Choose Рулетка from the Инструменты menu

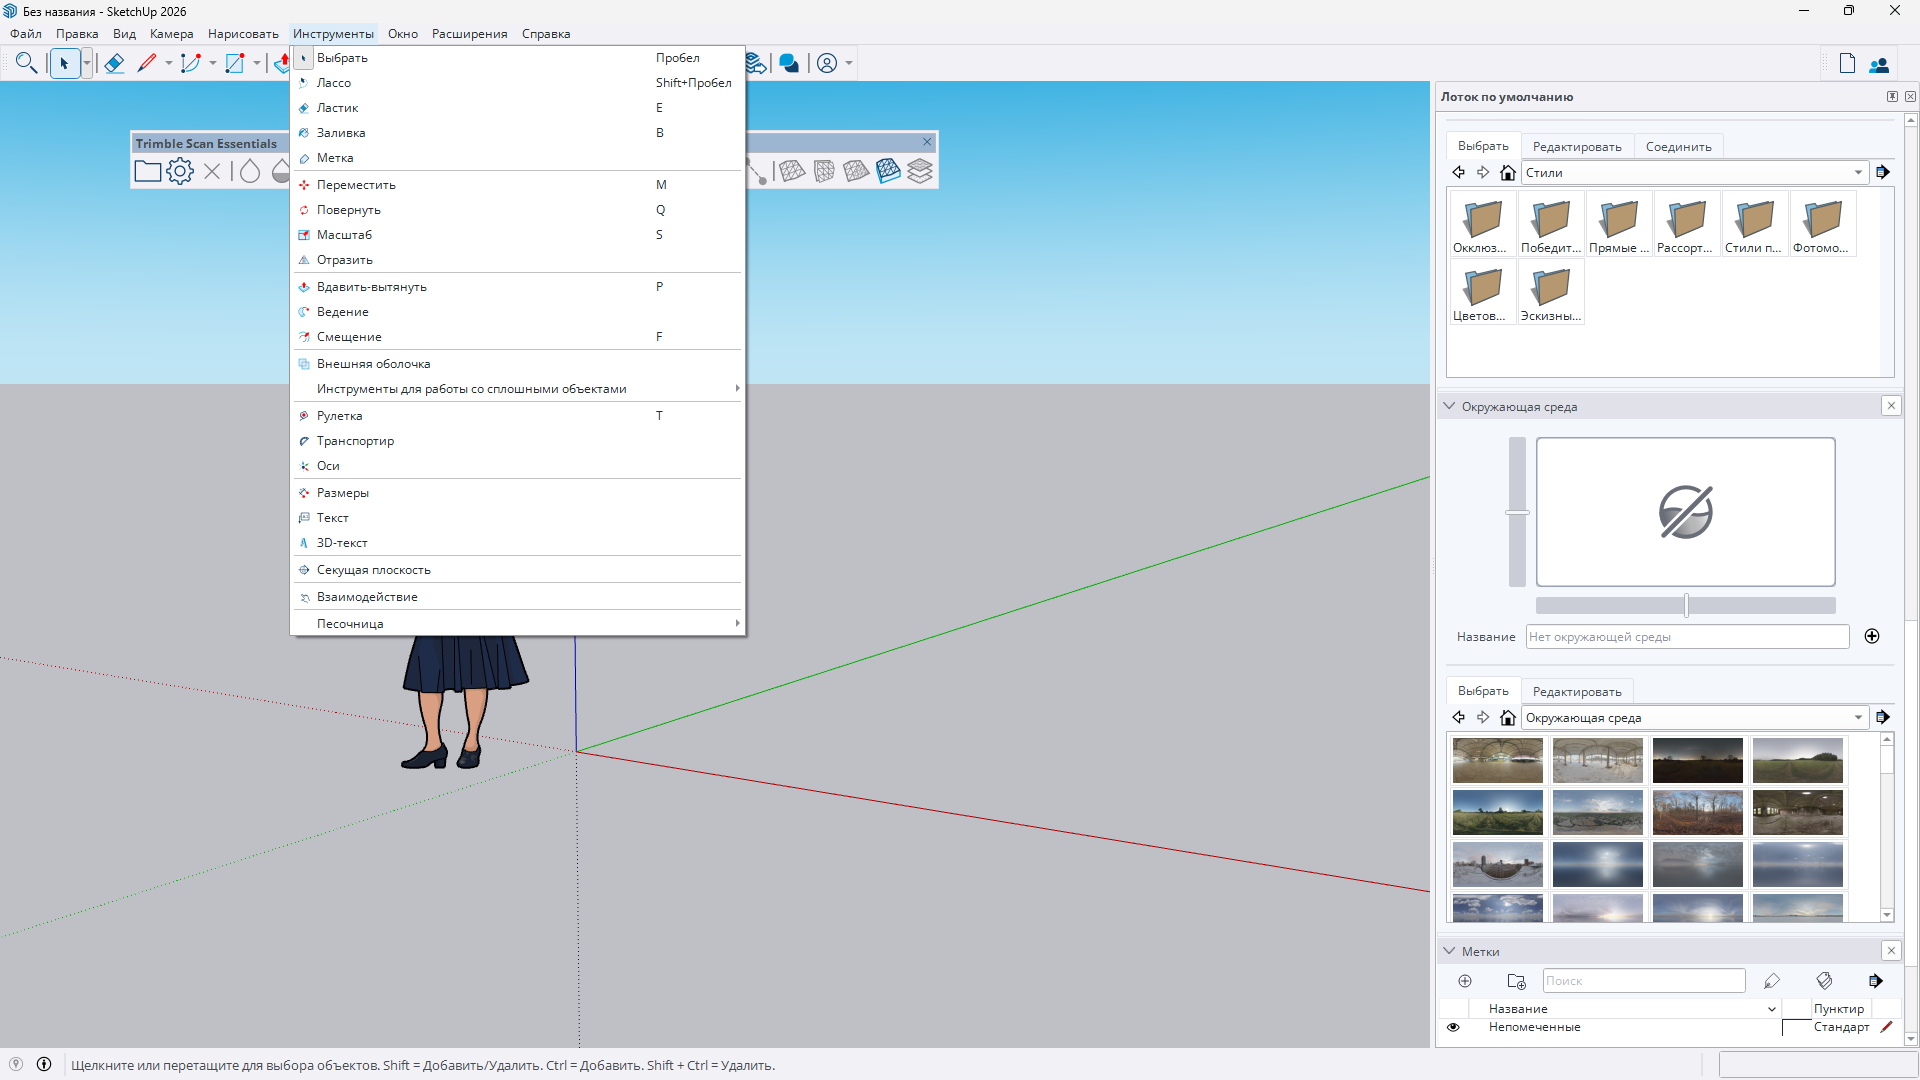(340, 416)
